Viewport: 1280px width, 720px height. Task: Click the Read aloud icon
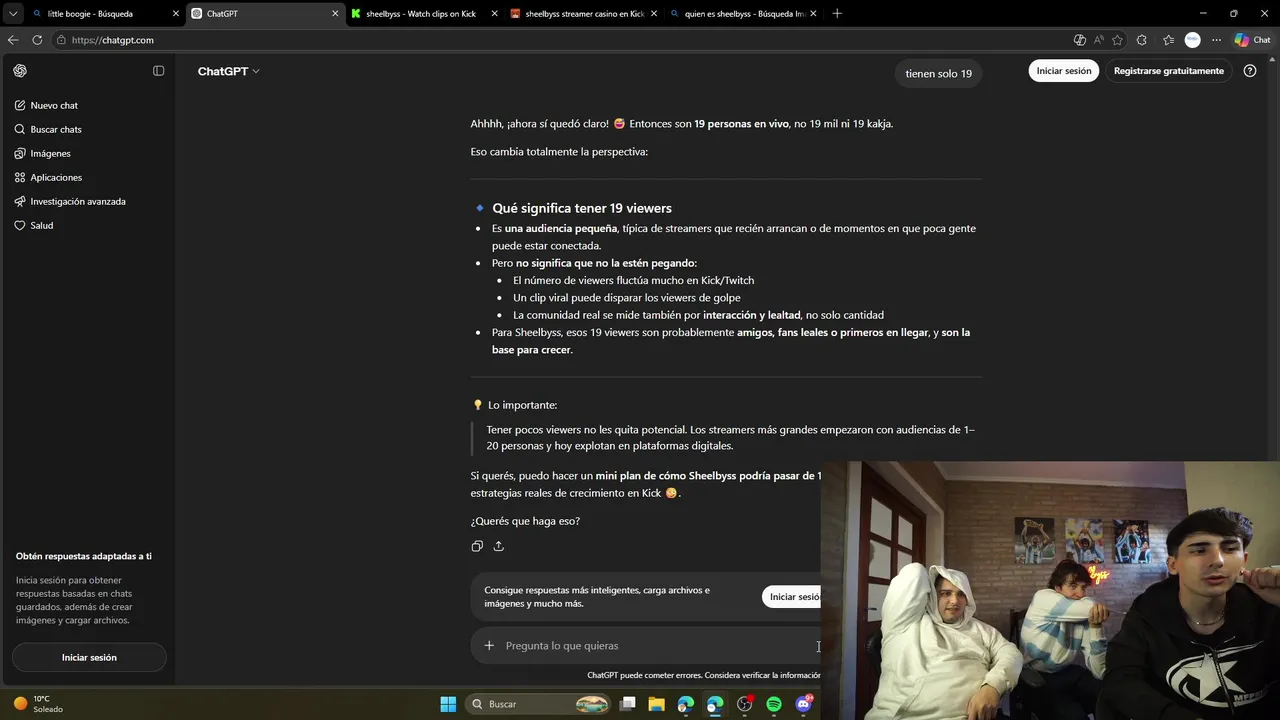click(1099, 40)
